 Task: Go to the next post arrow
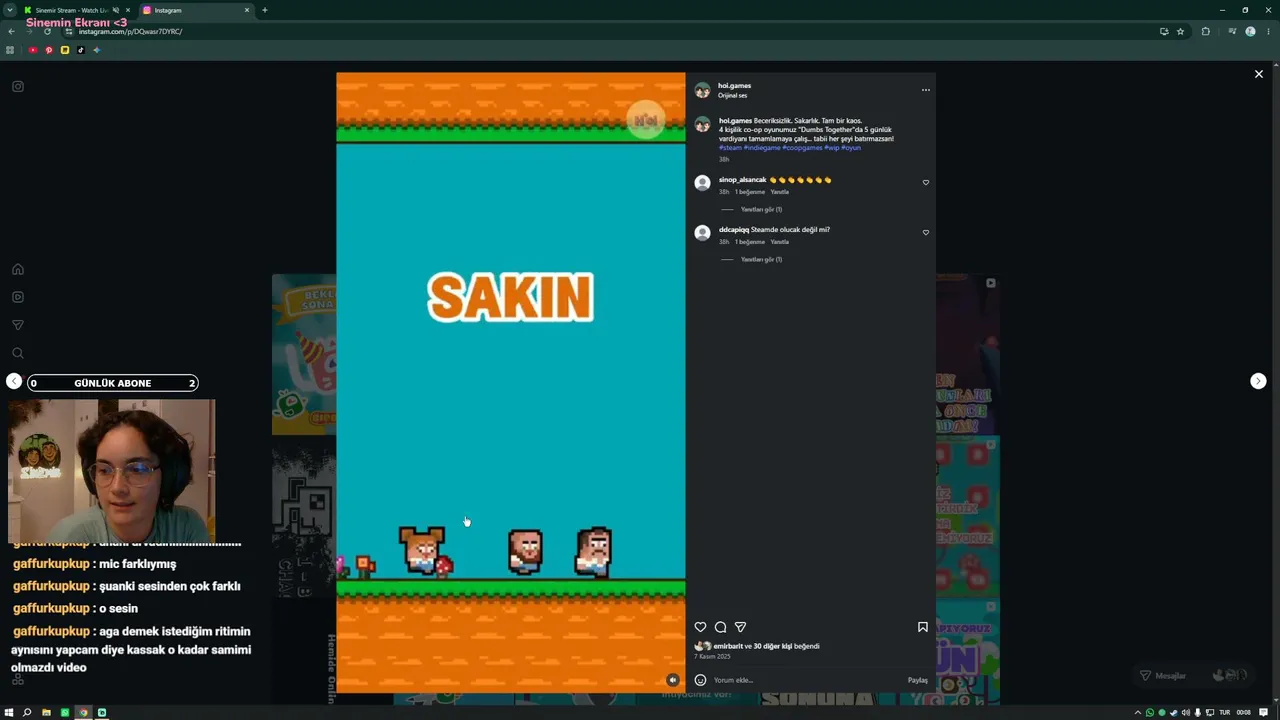[x=1258, y=381]
